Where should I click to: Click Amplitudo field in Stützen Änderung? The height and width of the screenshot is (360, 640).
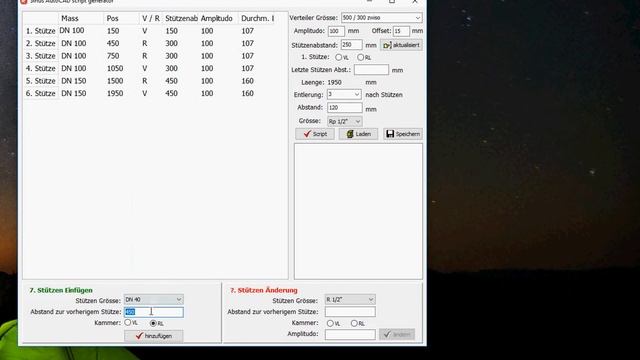(350, 334)
